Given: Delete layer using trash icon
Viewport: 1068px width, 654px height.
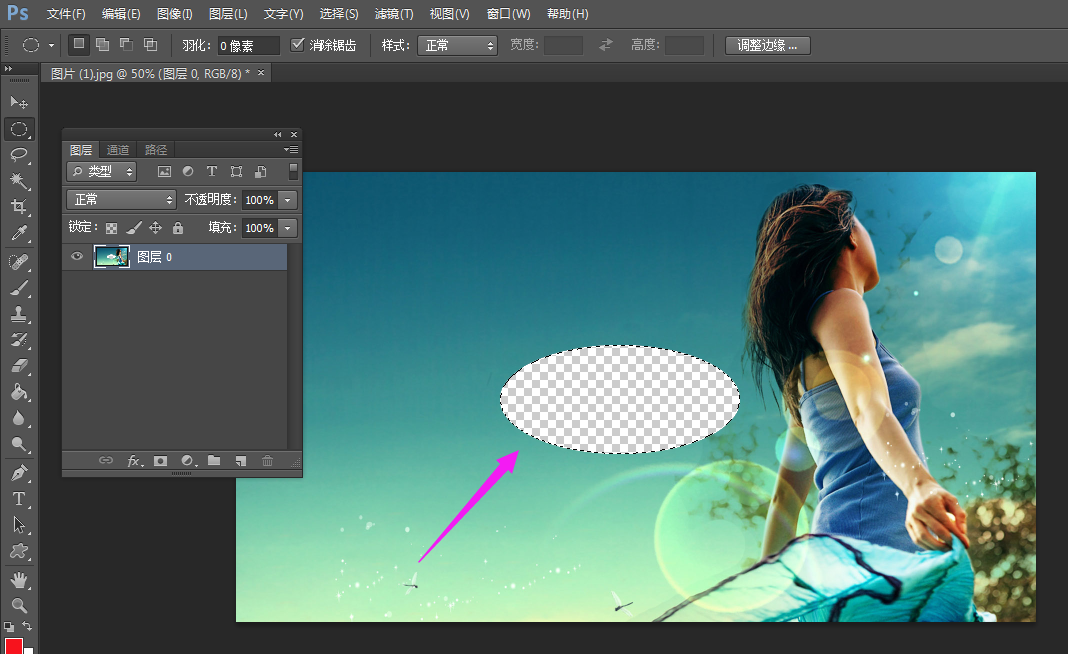Looking at the screenshot, I should pos(267,461).
